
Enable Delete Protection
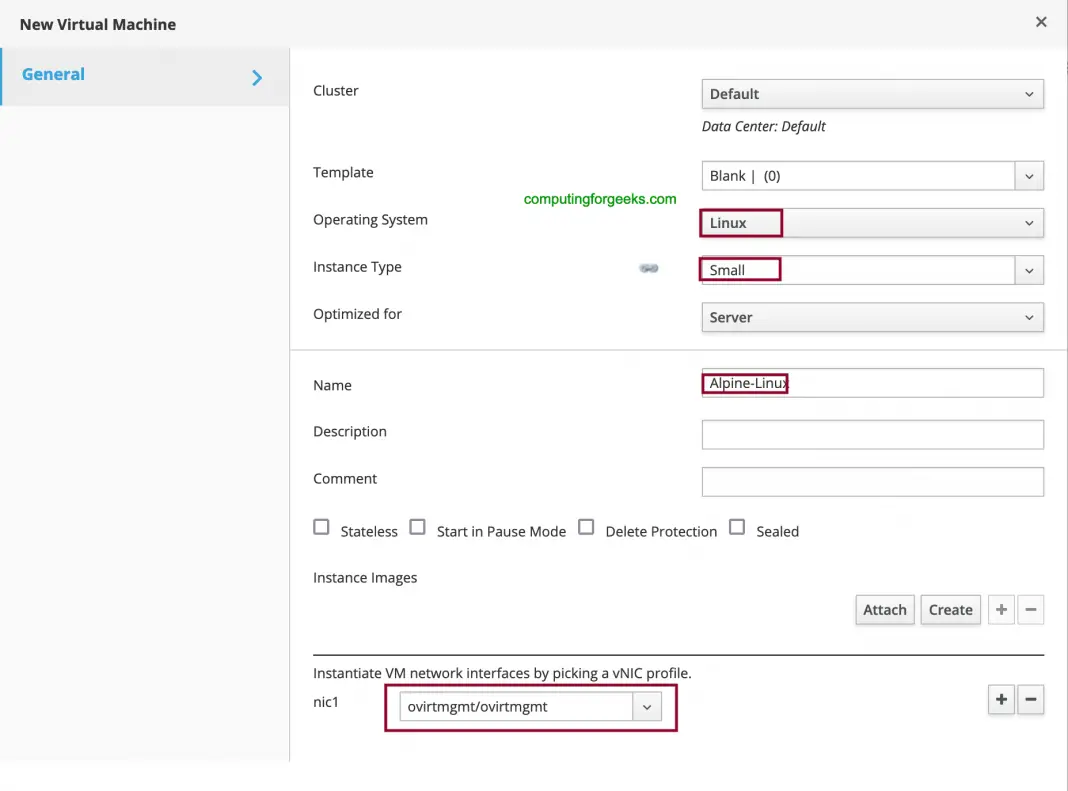coord(586,526)
